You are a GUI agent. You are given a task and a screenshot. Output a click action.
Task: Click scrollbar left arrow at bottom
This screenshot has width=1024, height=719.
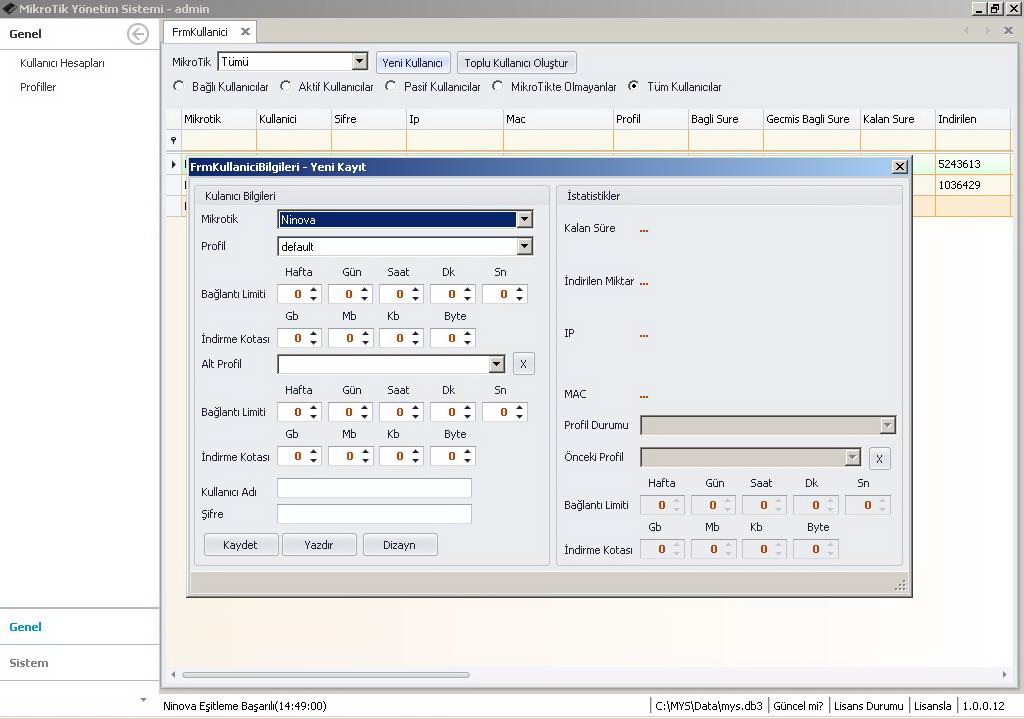(173, 675)
